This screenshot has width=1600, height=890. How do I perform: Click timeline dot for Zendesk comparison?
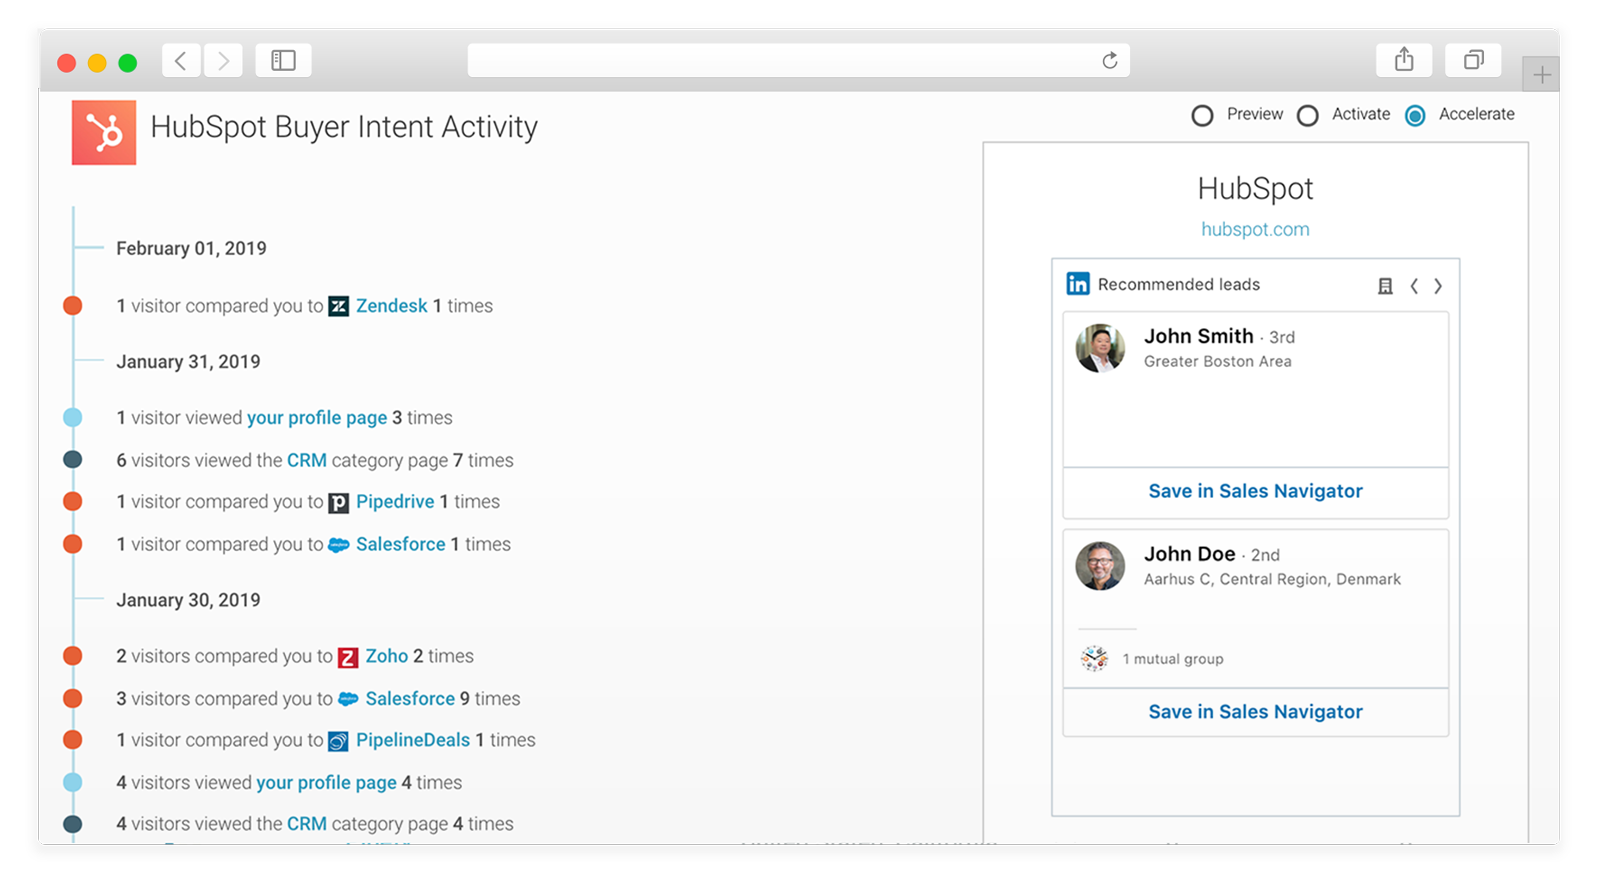click(x=73, y=306)
